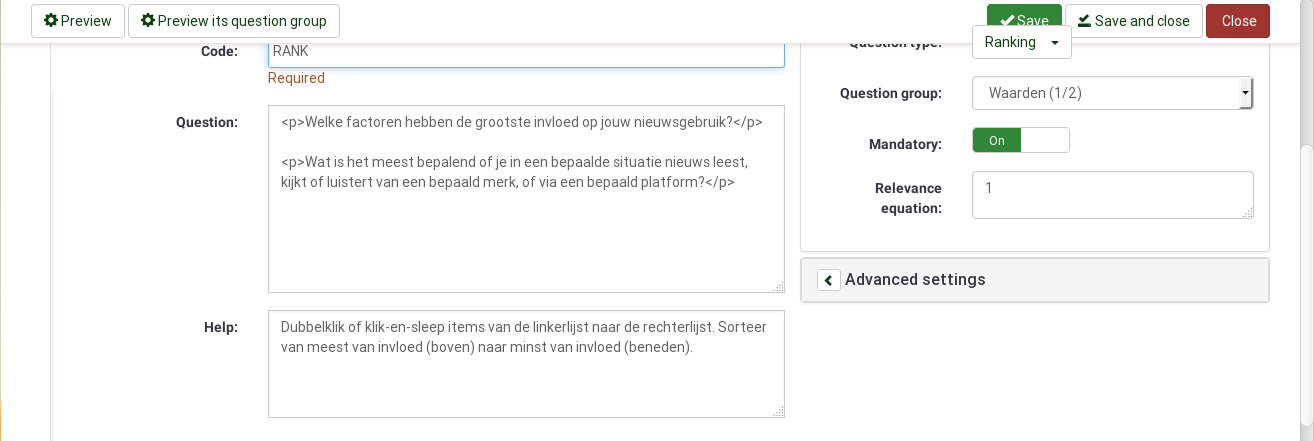This screenshot has width=1314, height=441.
Task: Click gear icon on Preview question group
Action: tap(148, 21)
